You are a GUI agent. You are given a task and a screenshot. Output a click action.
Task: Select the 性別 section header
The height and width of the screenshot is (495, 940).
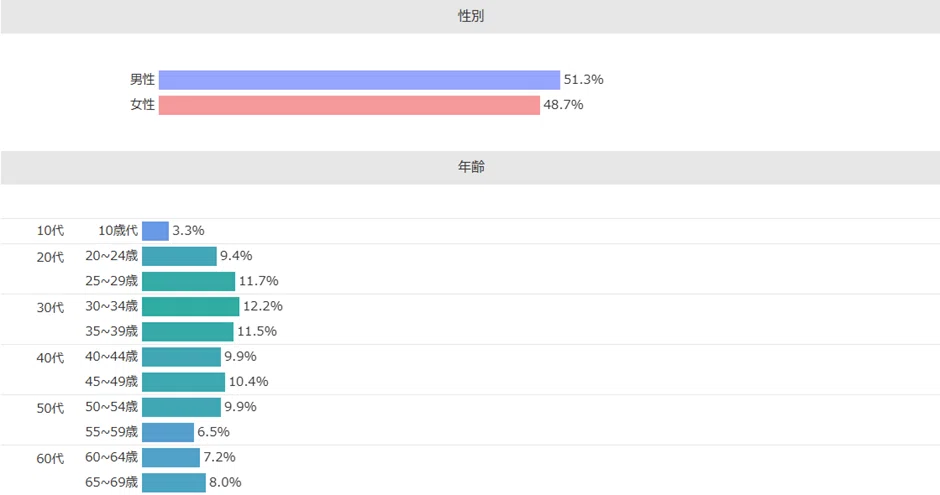point(470,16)
